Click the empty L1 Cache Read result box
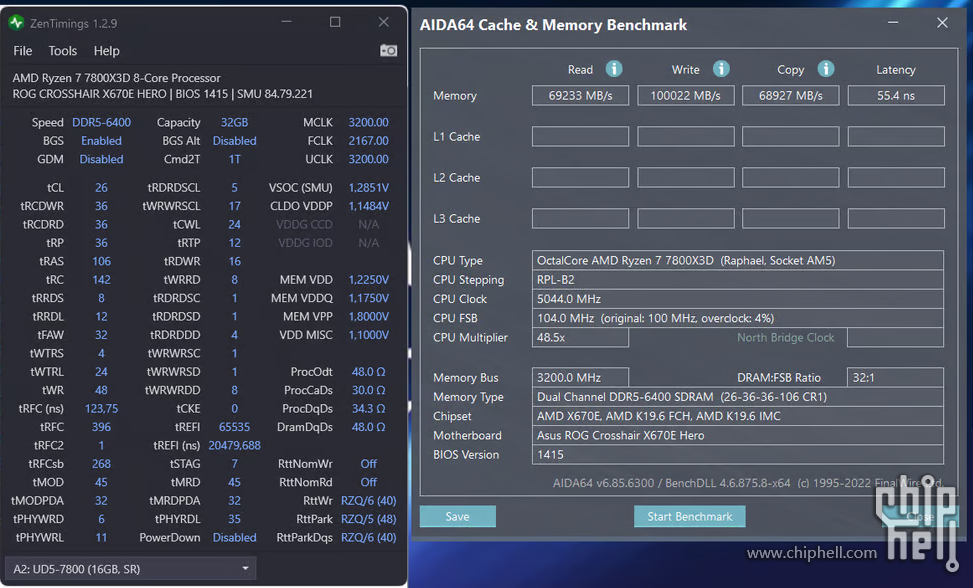This screenshot has height=588, width=973. click(580, 136)
